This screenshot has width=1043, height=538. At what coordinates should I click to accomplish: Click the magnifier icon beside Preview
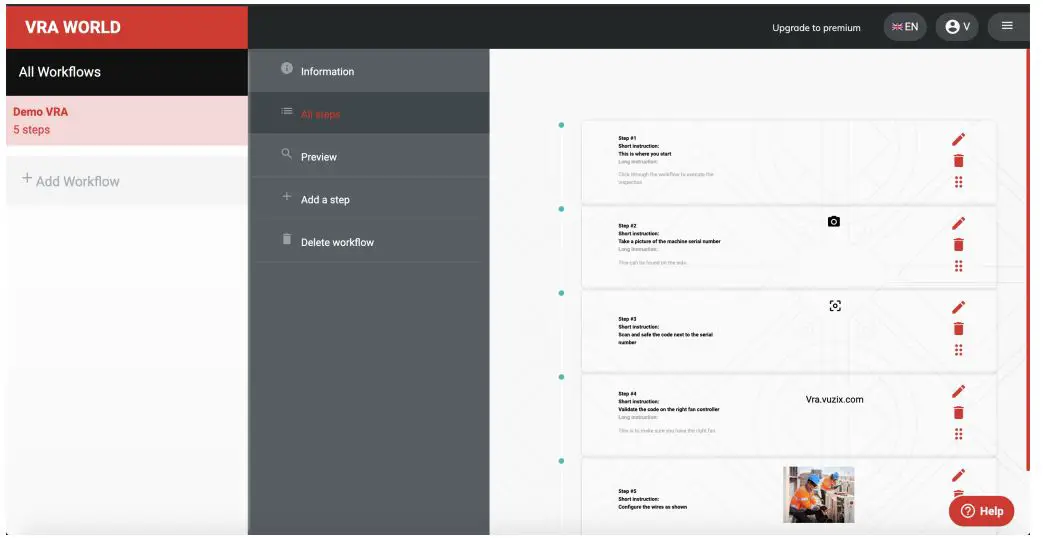(x=287, y=154)
